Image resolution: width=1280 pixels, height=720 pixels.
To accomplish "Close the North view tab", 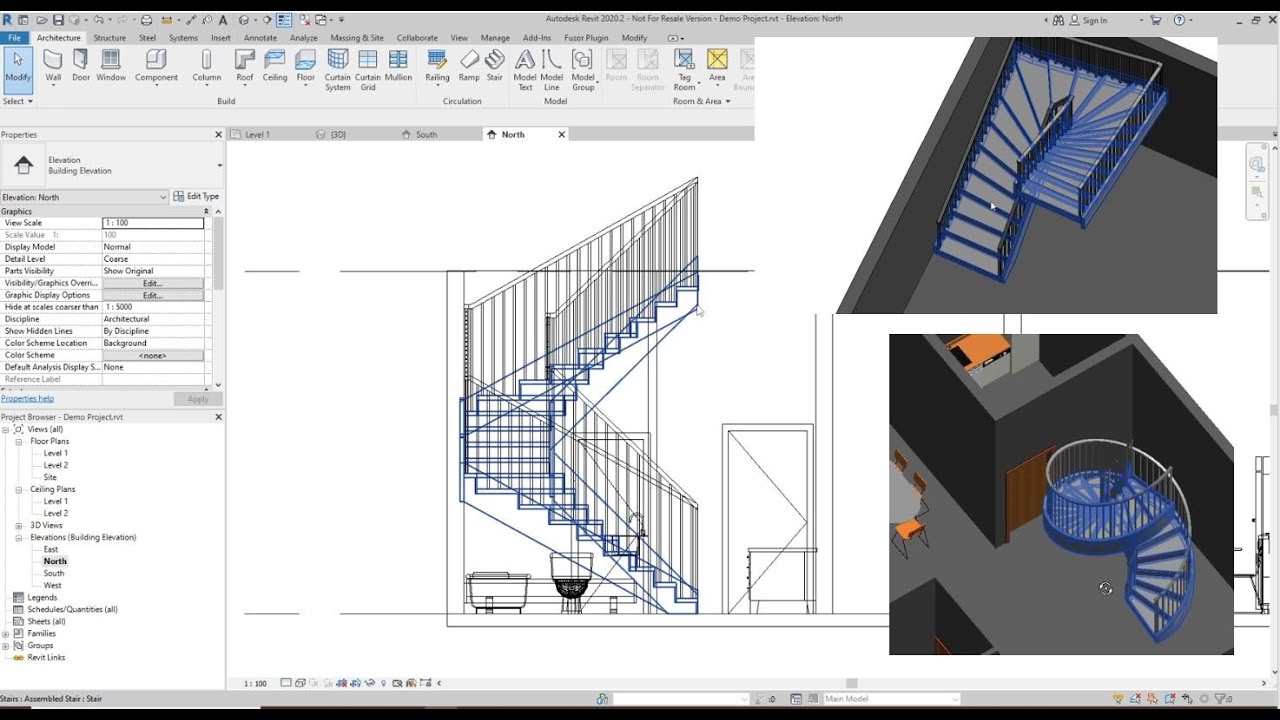I will coord(561,134).
